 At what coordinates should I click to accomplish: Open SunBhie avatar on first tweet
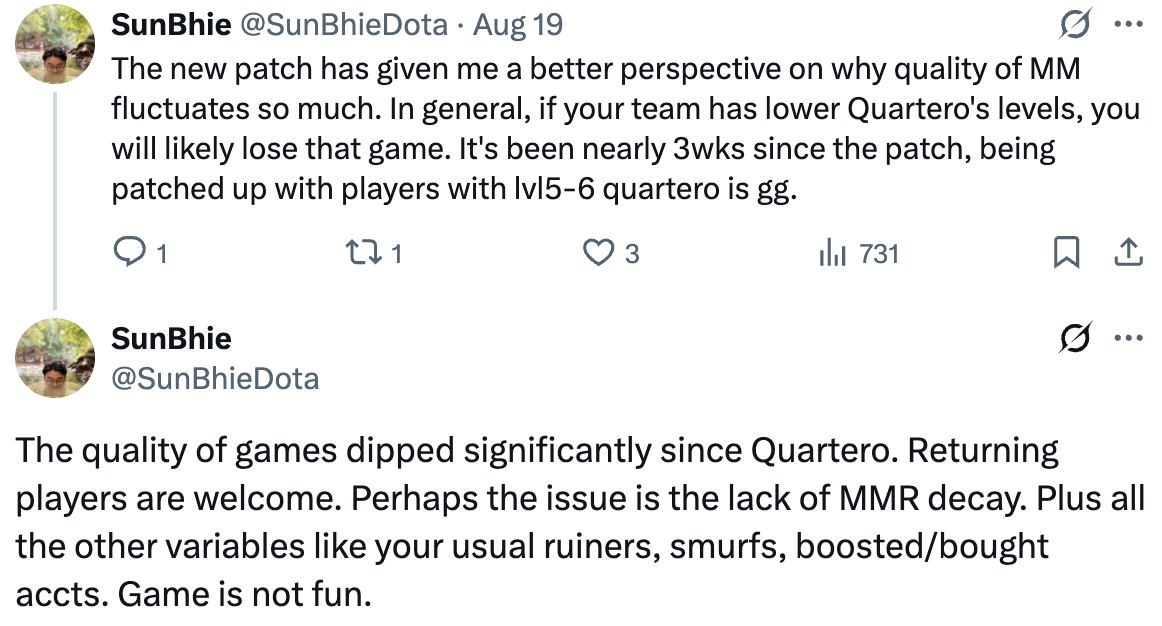point(55,44)
